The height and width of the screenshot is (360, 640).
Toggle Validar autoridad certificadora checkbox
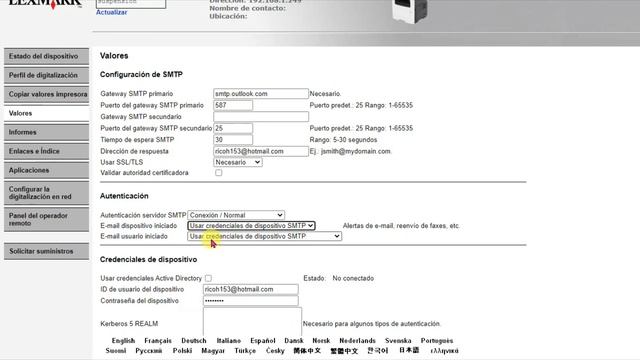pyautogui.click(x=219, y=173)
